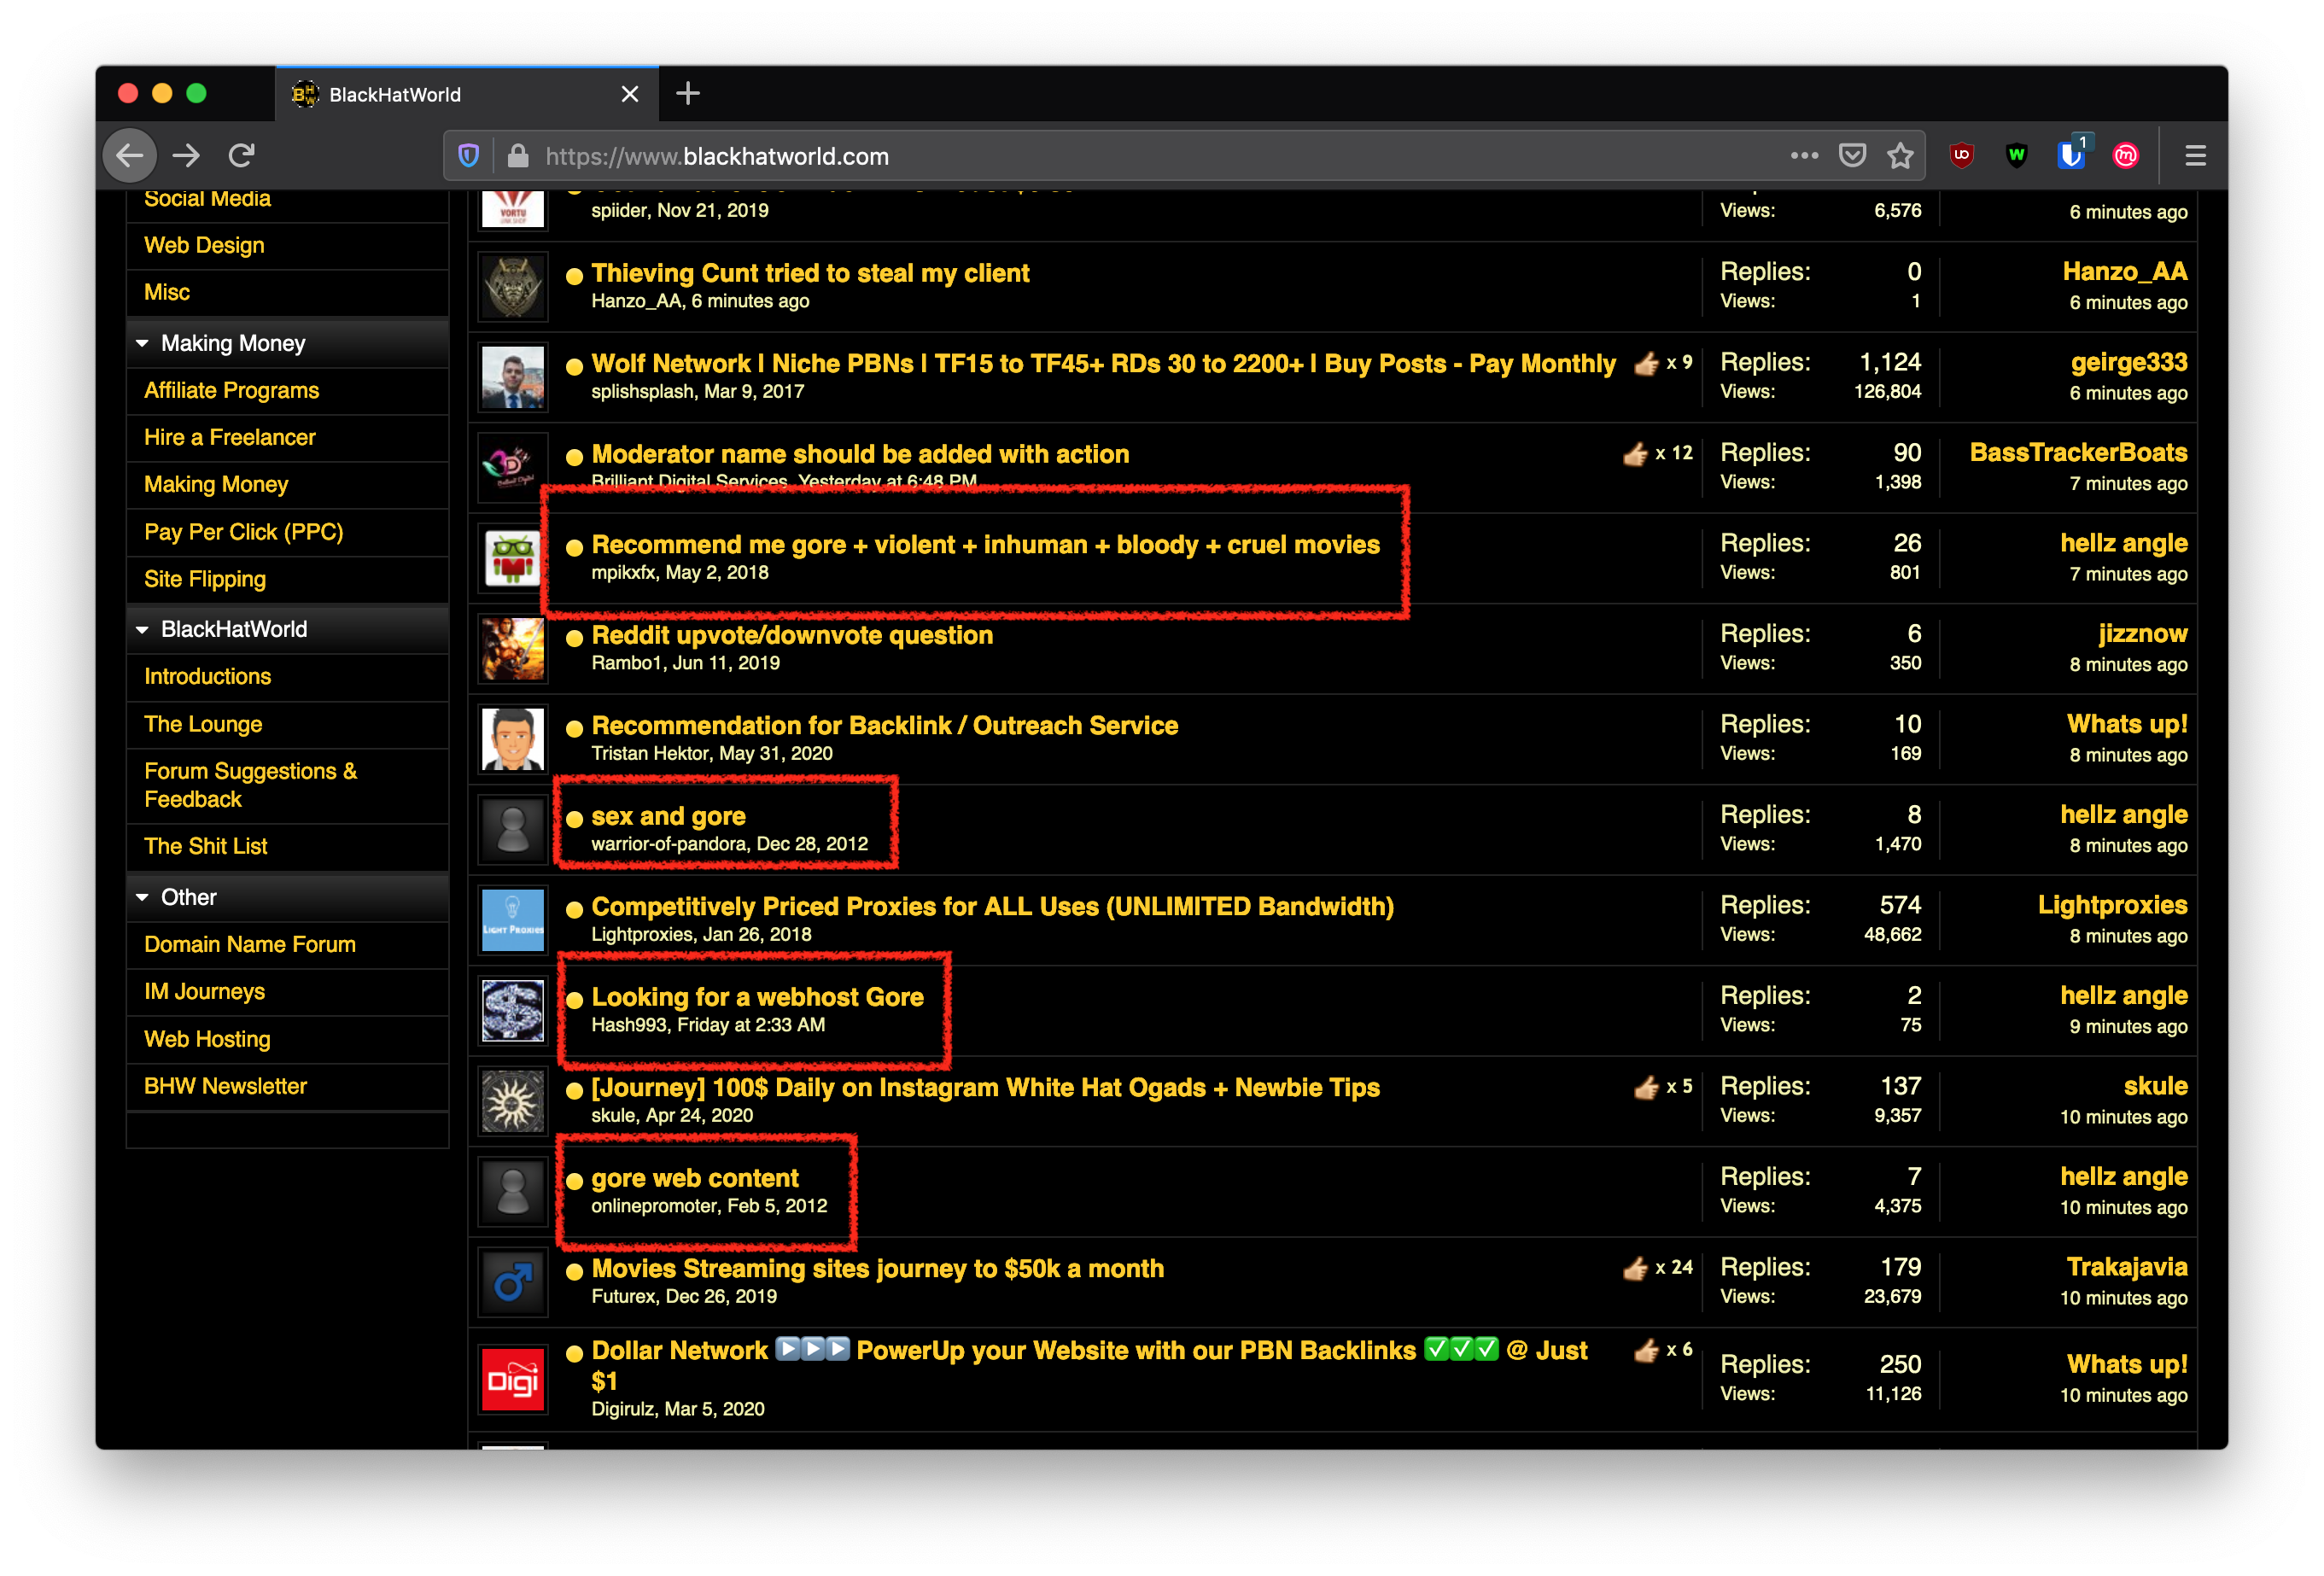
Task: Open the pink circular extension icon
Action: pos(2125,155)
